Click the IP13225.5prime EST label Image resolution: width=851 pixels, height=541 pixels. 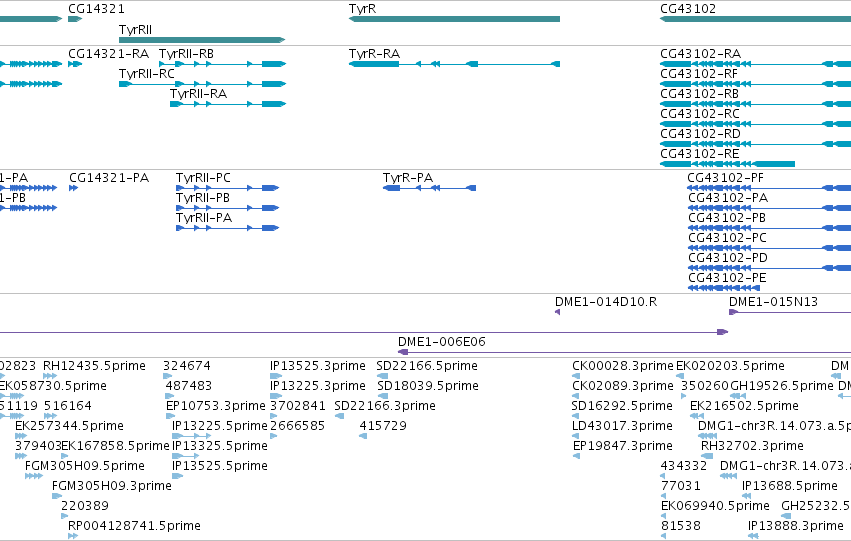[x=219, y=427]
